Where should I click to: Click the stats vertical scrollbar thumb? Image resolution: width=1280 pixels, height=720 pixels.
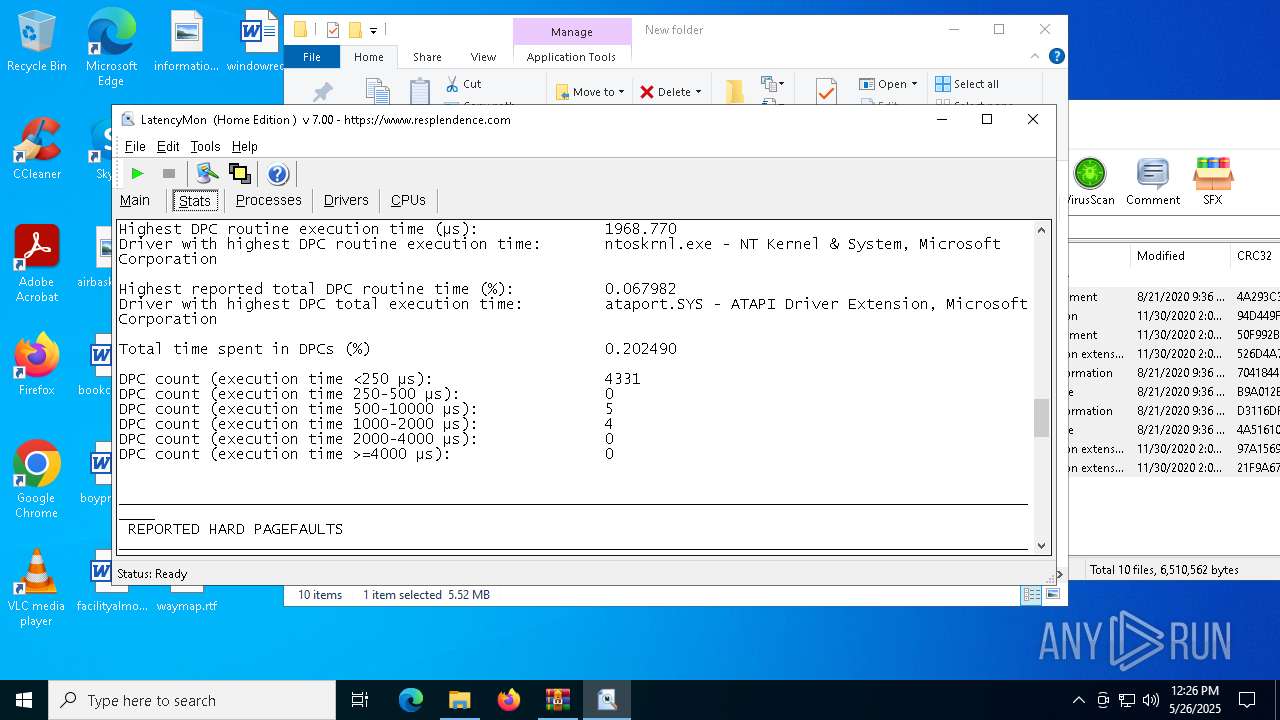(x=1041, y=418)
